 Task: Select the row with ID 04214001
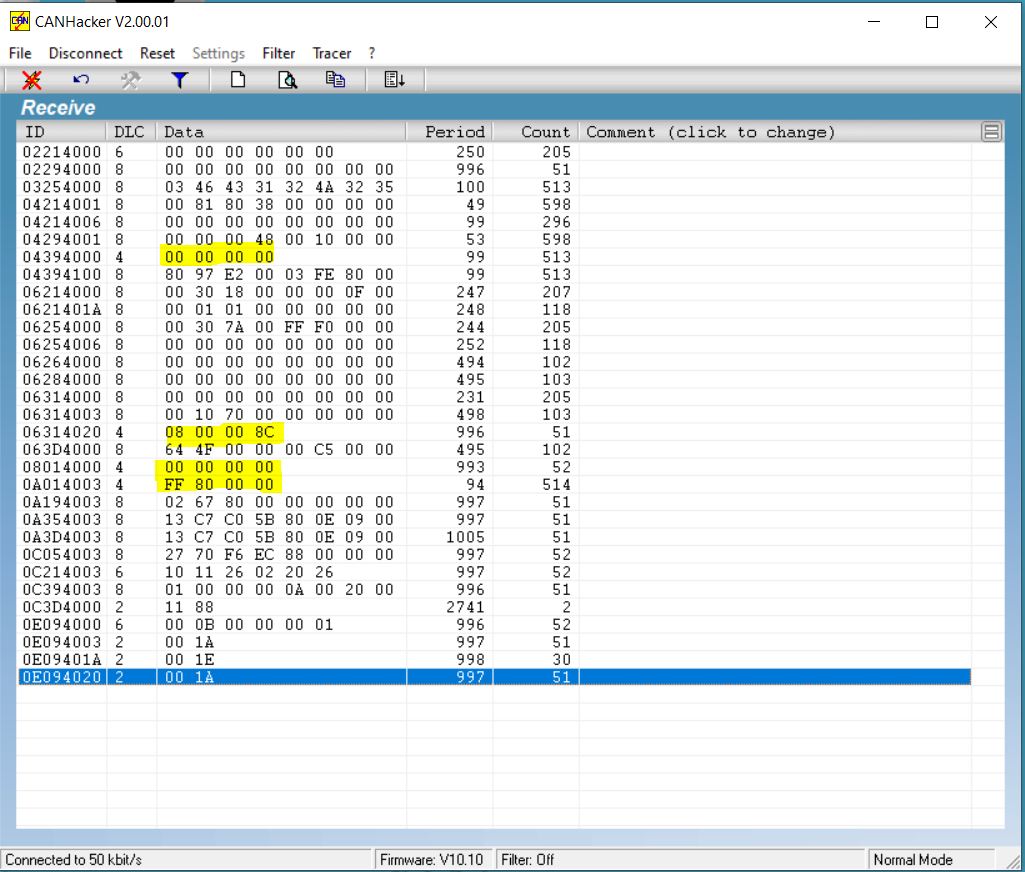[494, 205]
